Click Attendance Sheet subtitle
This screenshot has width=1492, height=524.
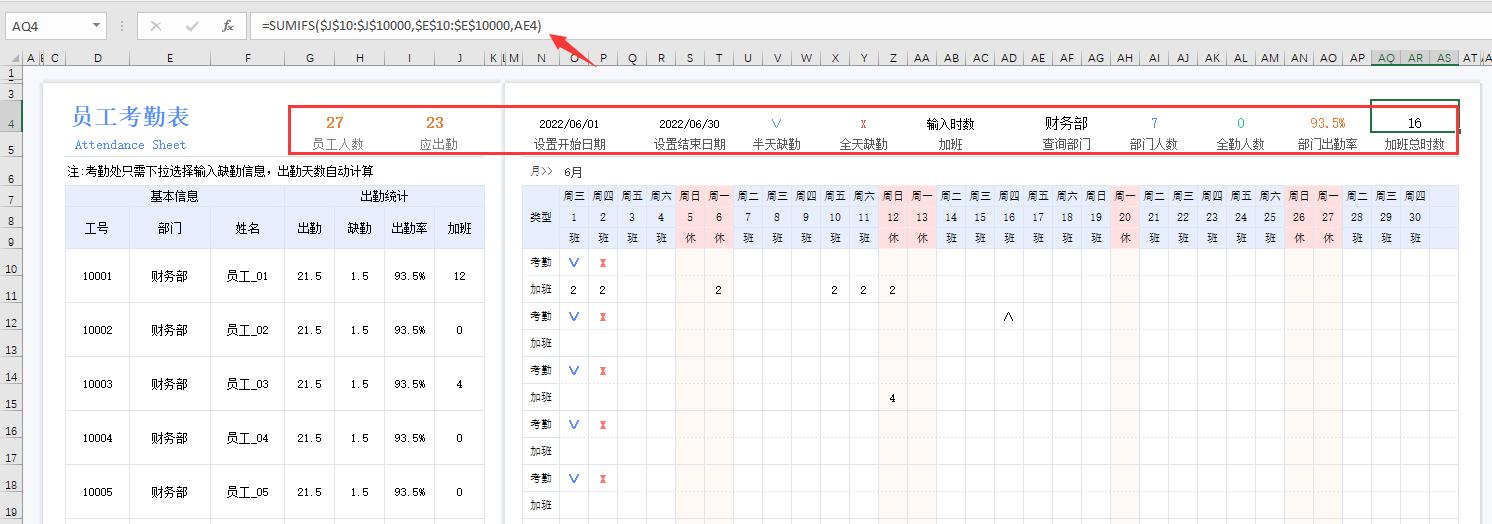click(x=131, y=145)
